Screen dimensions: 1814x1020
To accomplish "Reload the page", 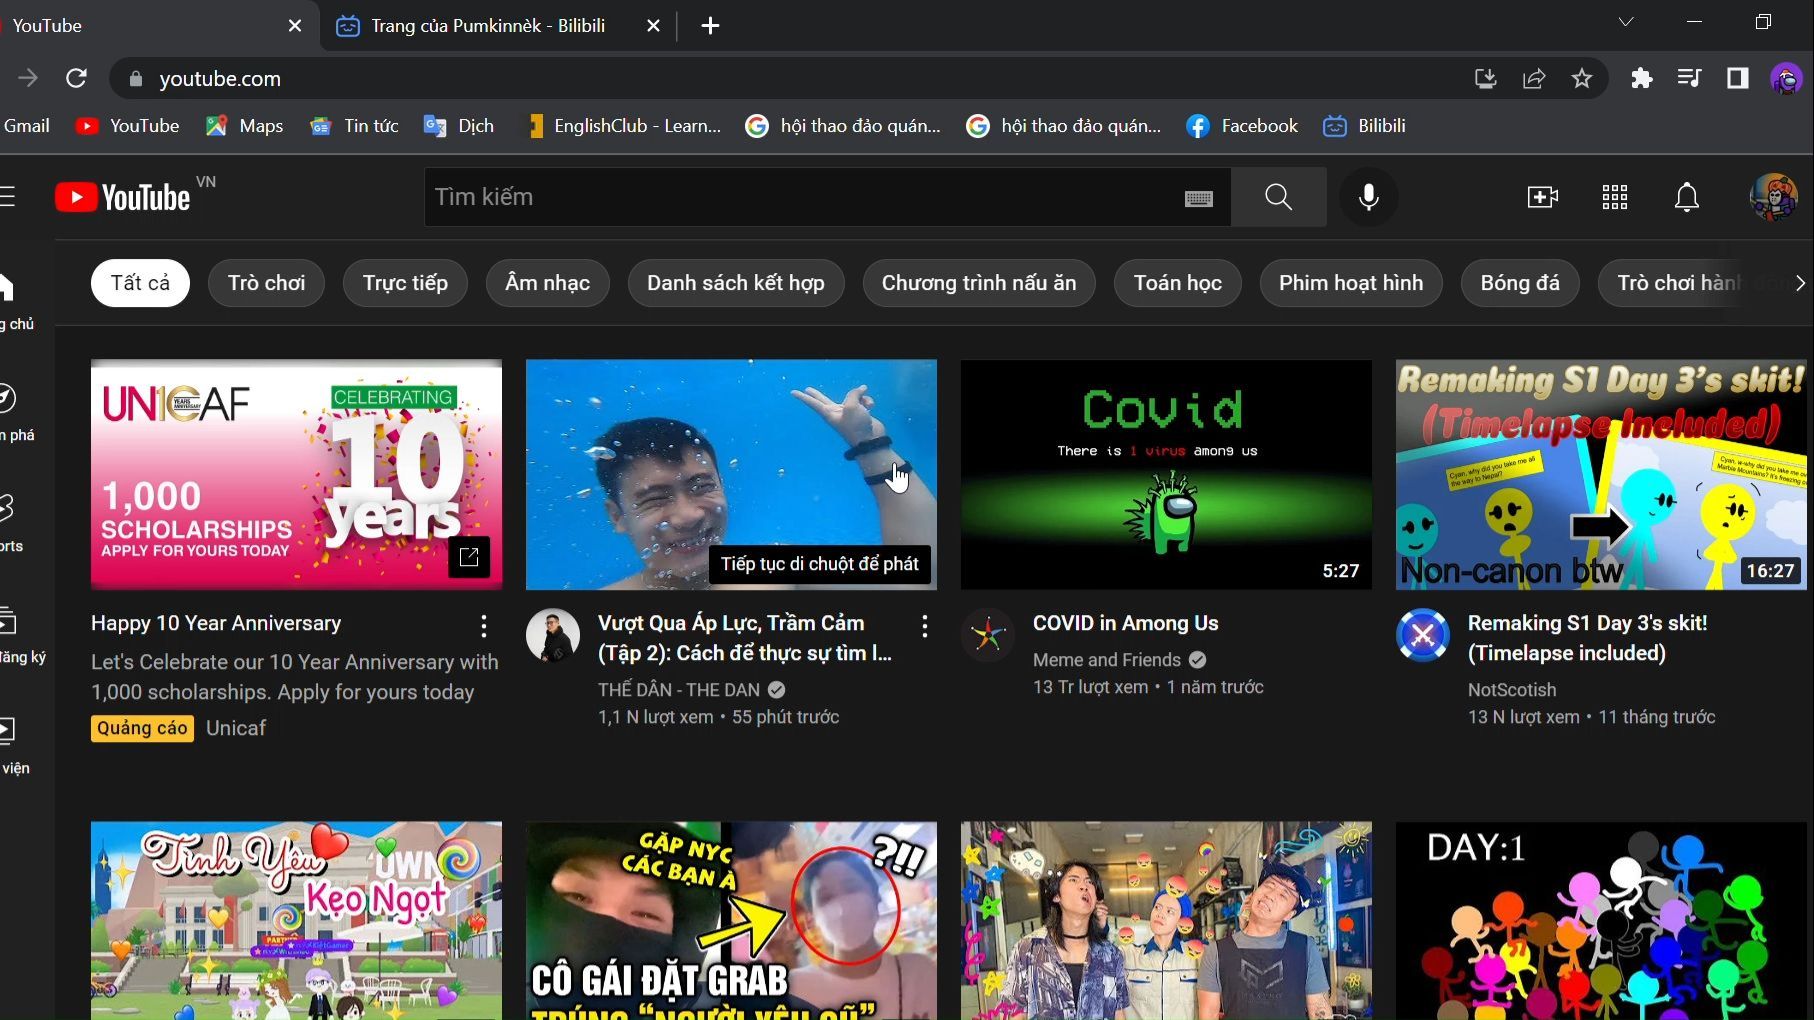I will pos(76,78).
